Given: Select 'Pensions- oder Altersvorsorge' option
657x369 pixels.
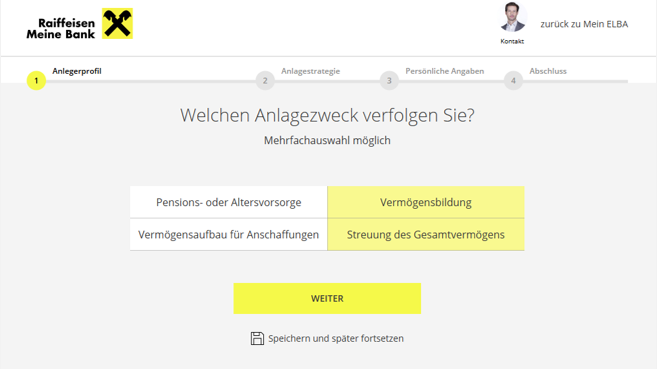Looking at the screenshot, I should 229,202.
